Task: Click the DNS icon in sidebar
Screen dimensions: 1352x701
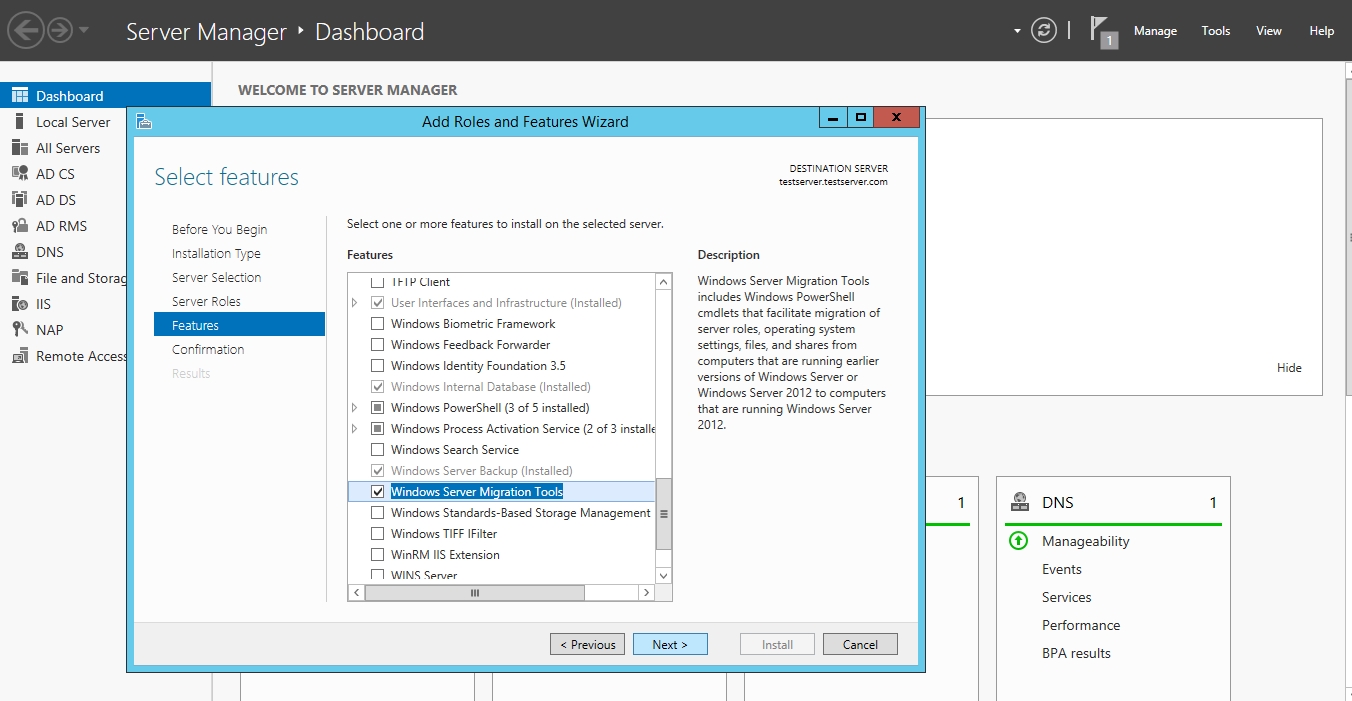Action: tap(20, 252)
